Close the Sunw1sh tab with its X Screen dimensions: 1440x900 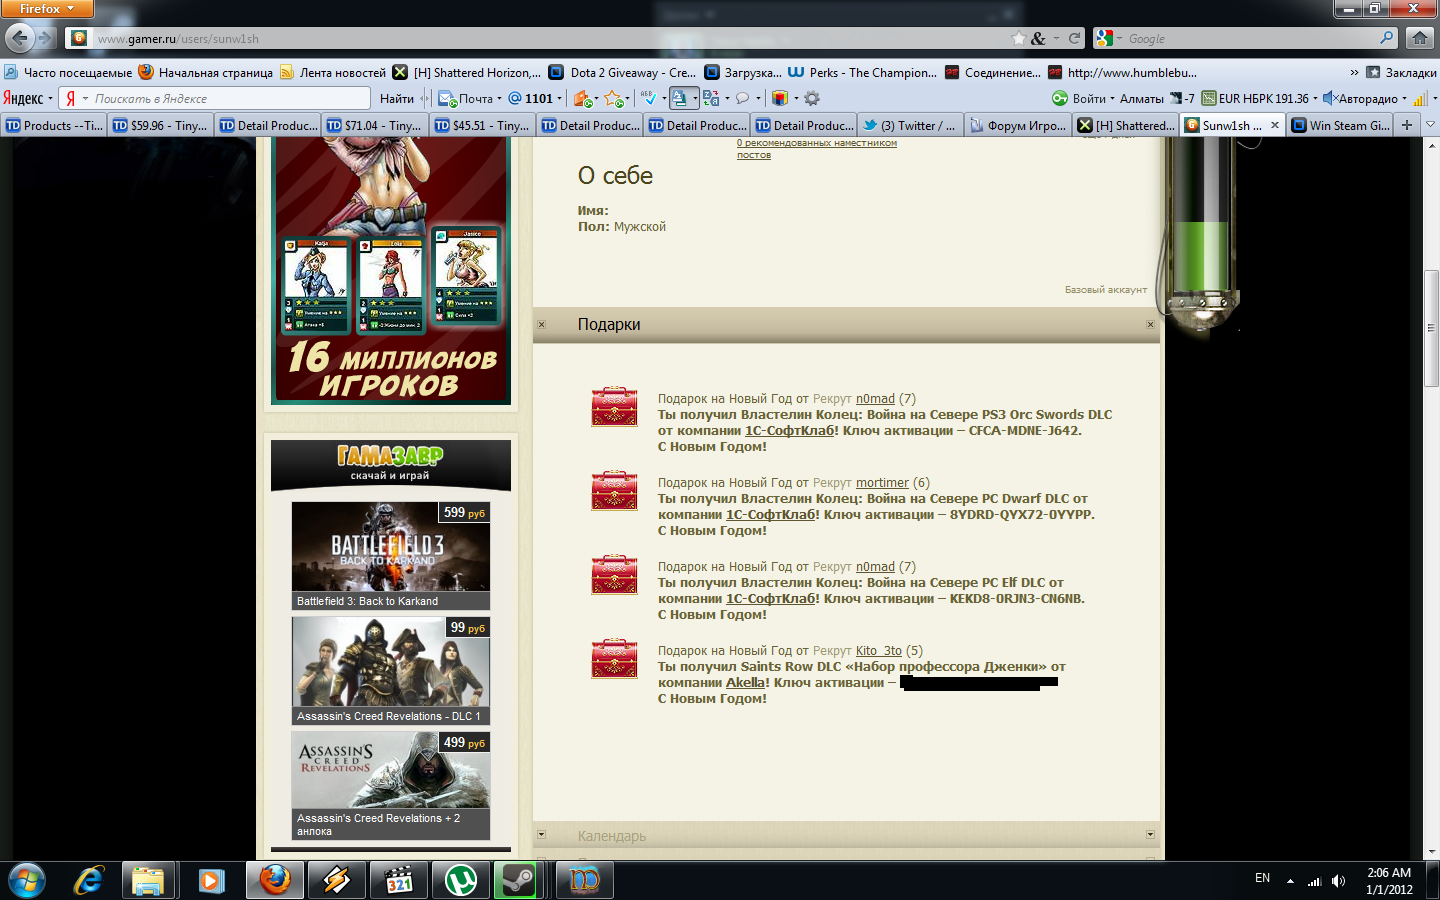coord(1275,125)
